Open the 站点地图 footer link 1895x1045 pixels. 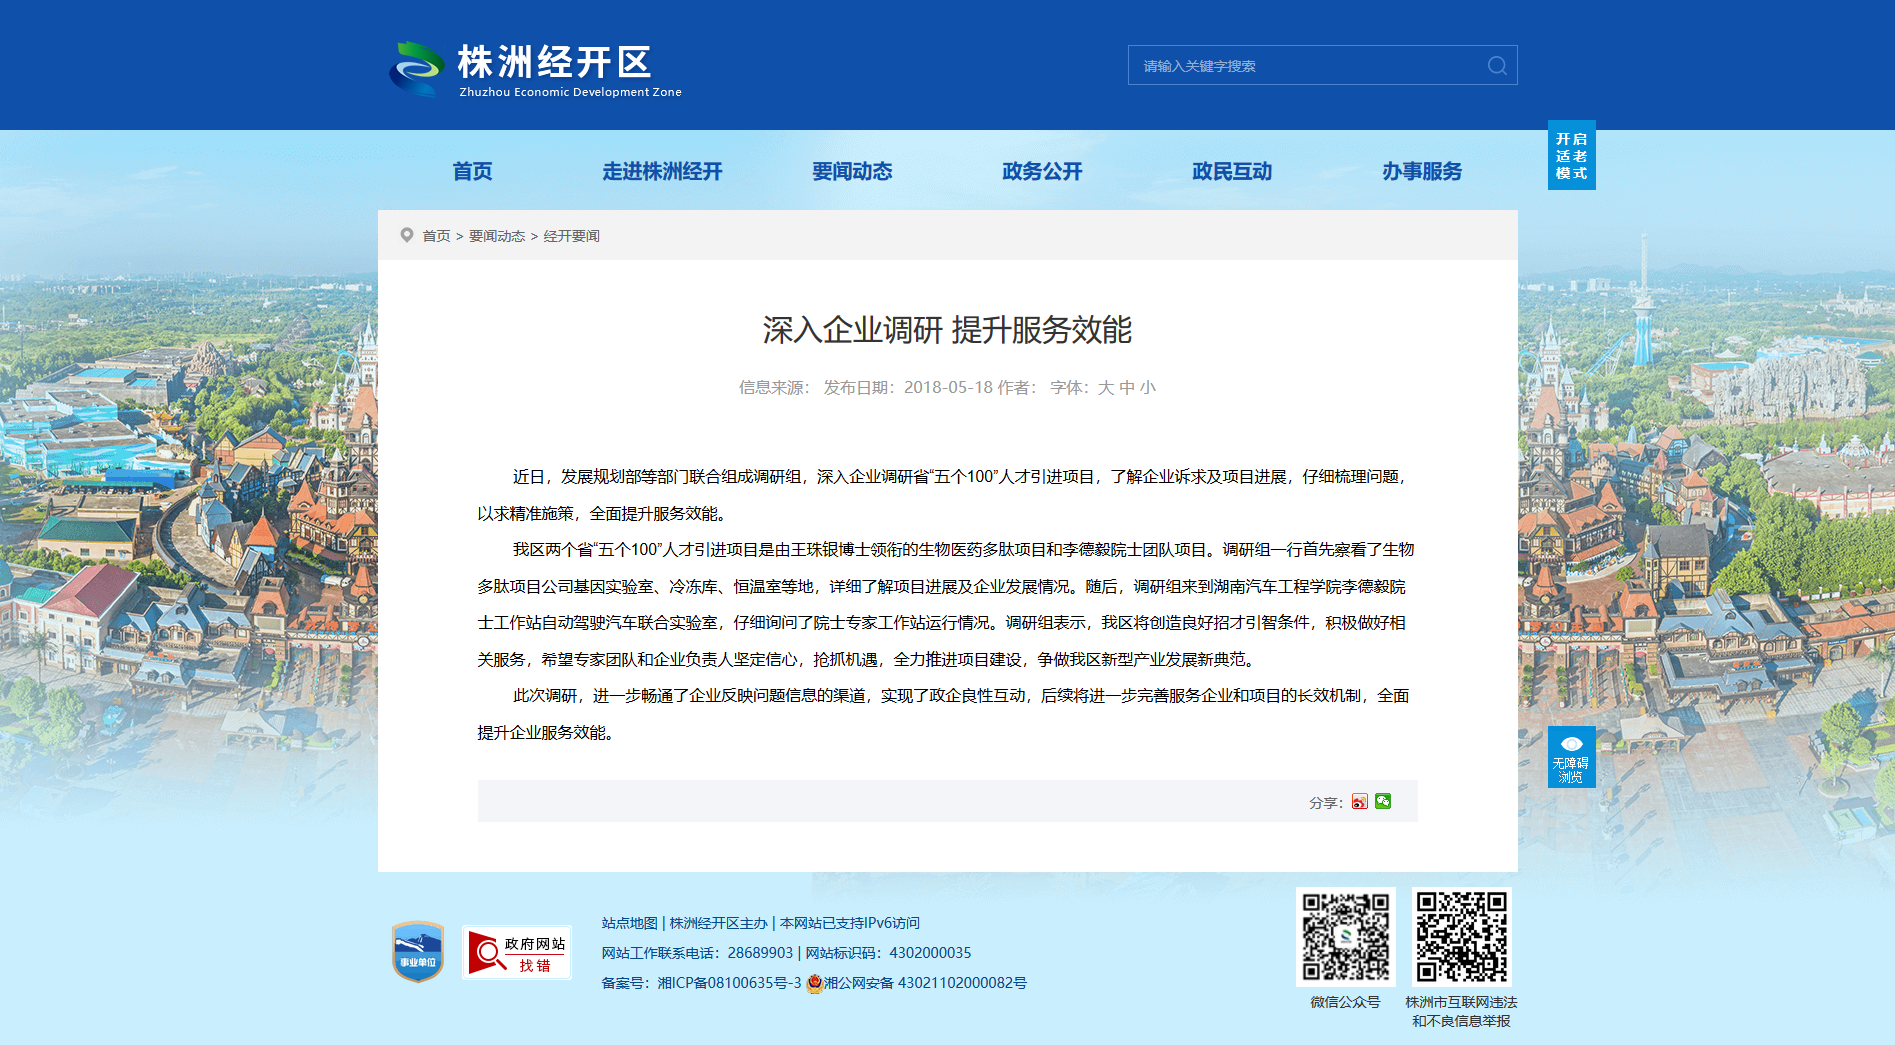pyautogui.click(x=629, y=923)
